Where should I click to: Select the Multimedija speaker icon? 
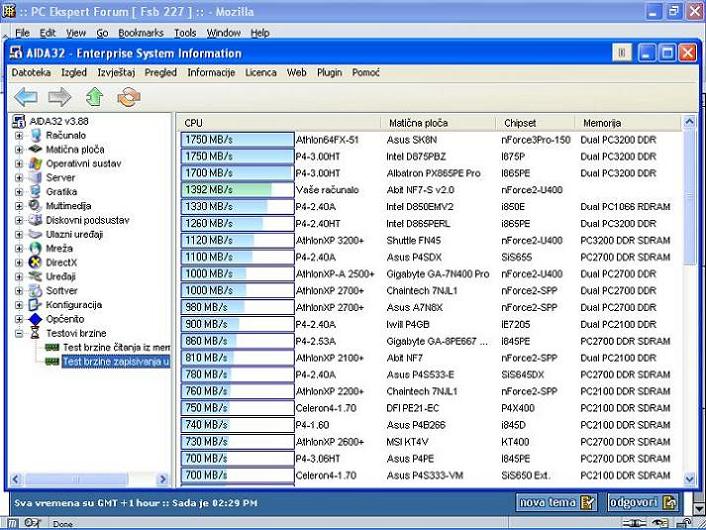[x=36, y=205]
